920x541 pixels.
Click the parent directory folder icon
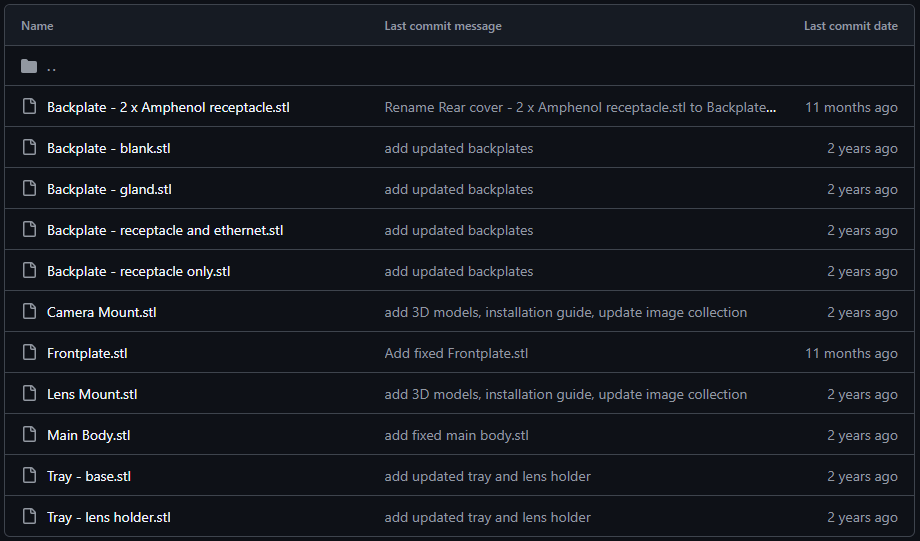[29, 66]
